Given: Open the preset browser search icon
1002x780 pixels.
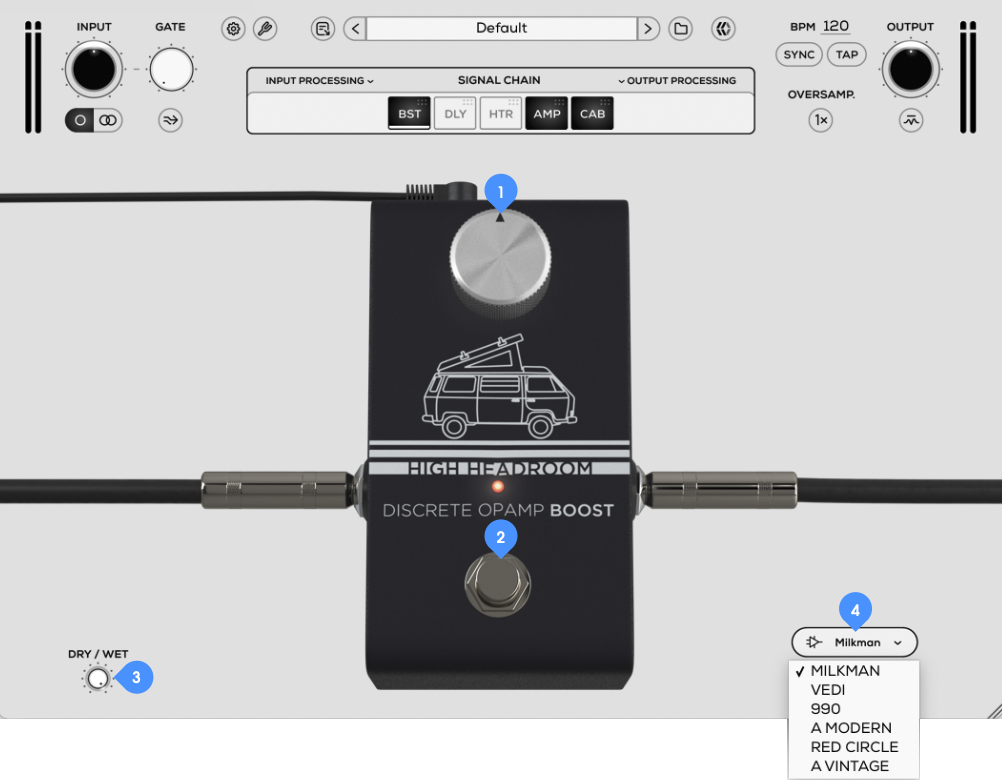Looking at the screenshot, I should pos(322,29).
